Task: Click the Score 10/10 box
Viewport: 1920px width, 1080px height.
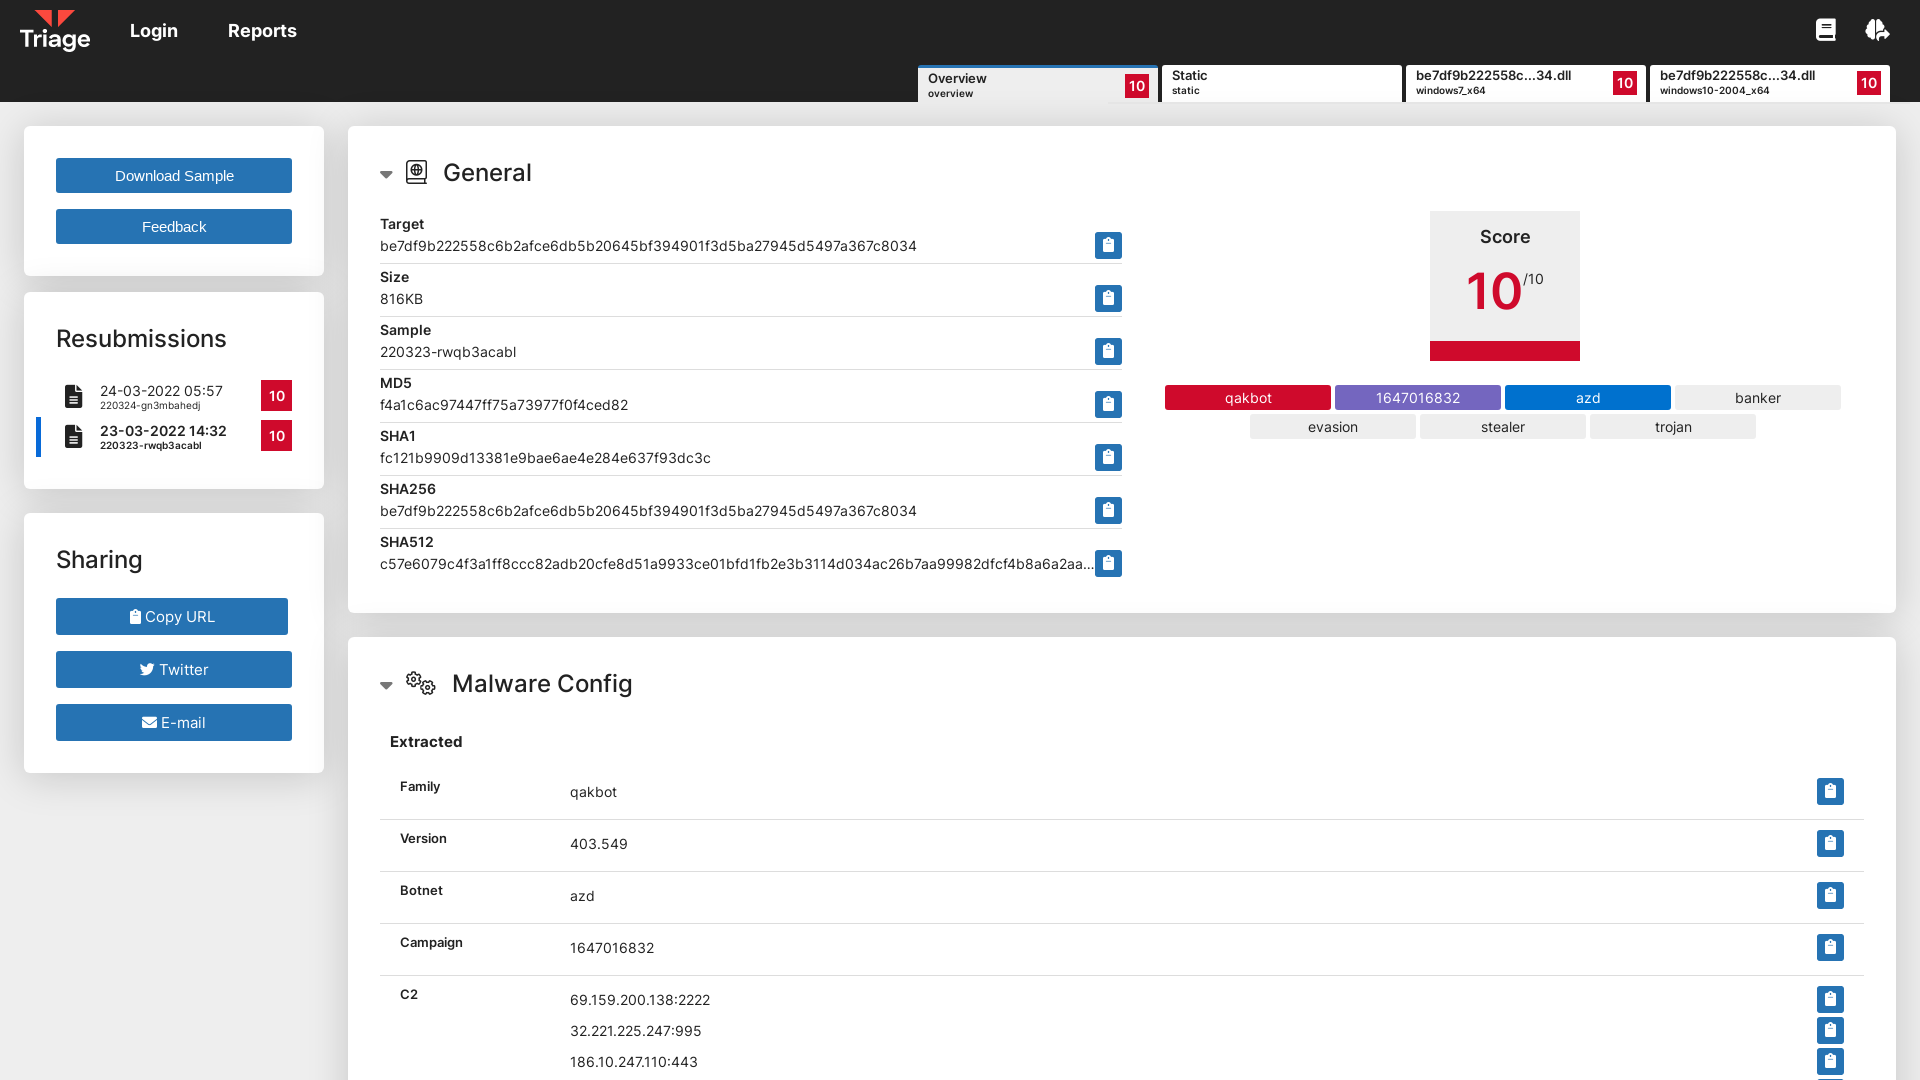Action: 1505,286
